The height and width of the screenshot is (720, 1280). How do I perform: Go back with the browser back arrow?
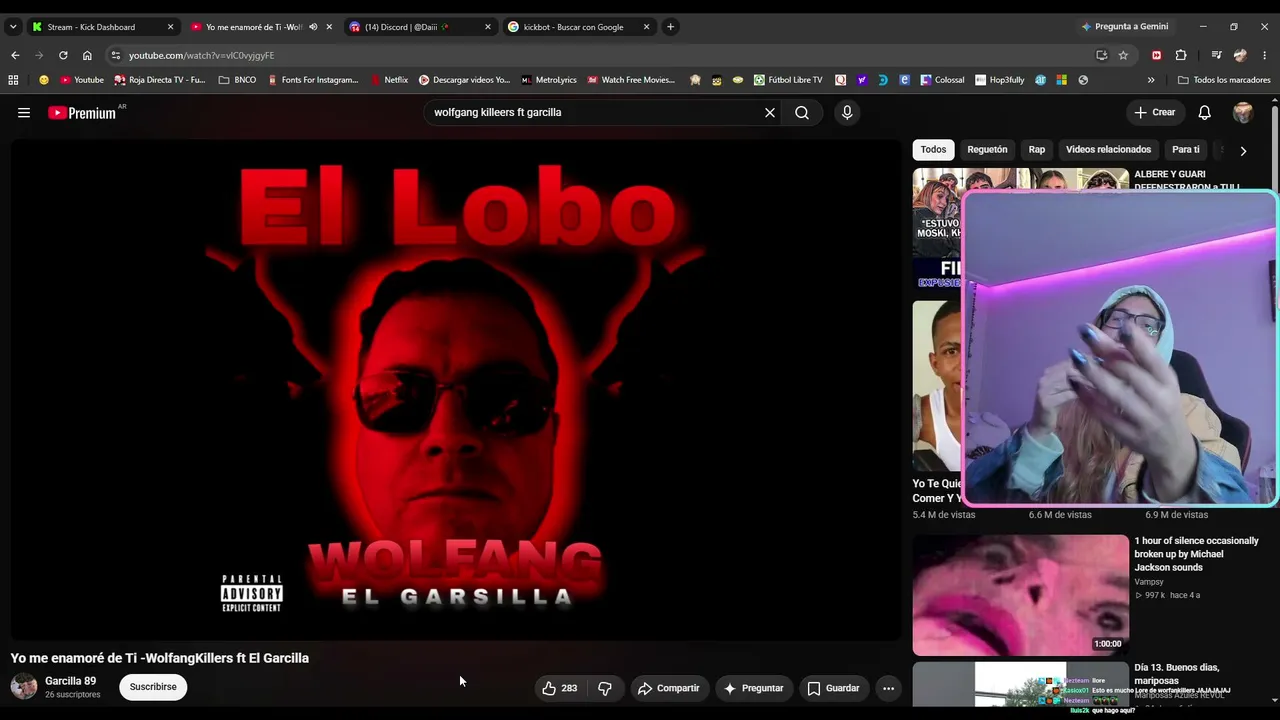(15, 55)
